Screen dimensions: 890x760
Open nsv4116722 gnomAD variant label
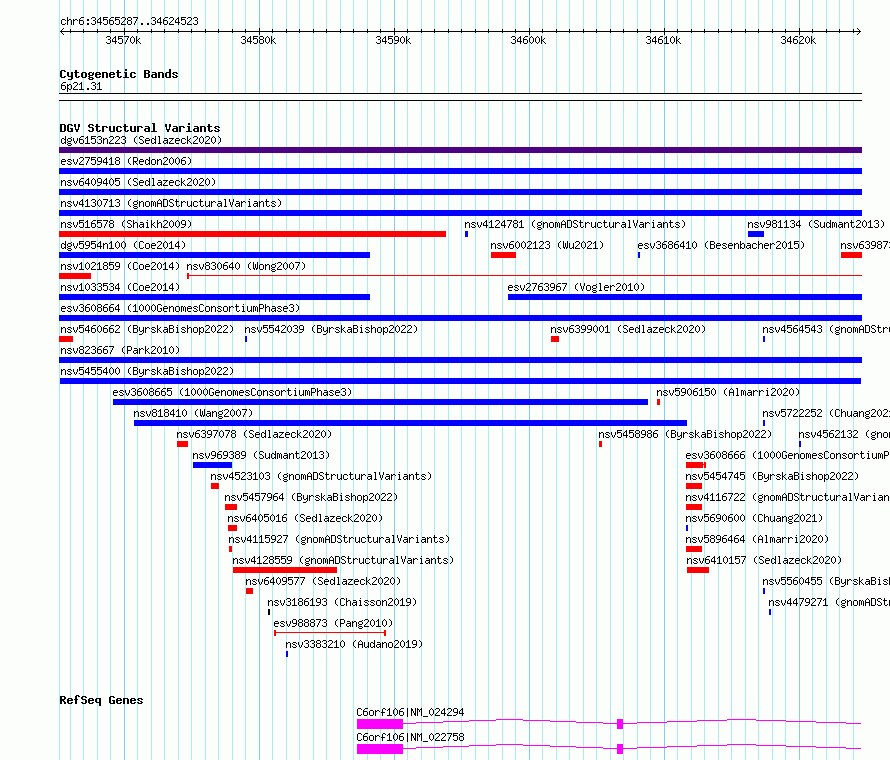tap(787, 497)
